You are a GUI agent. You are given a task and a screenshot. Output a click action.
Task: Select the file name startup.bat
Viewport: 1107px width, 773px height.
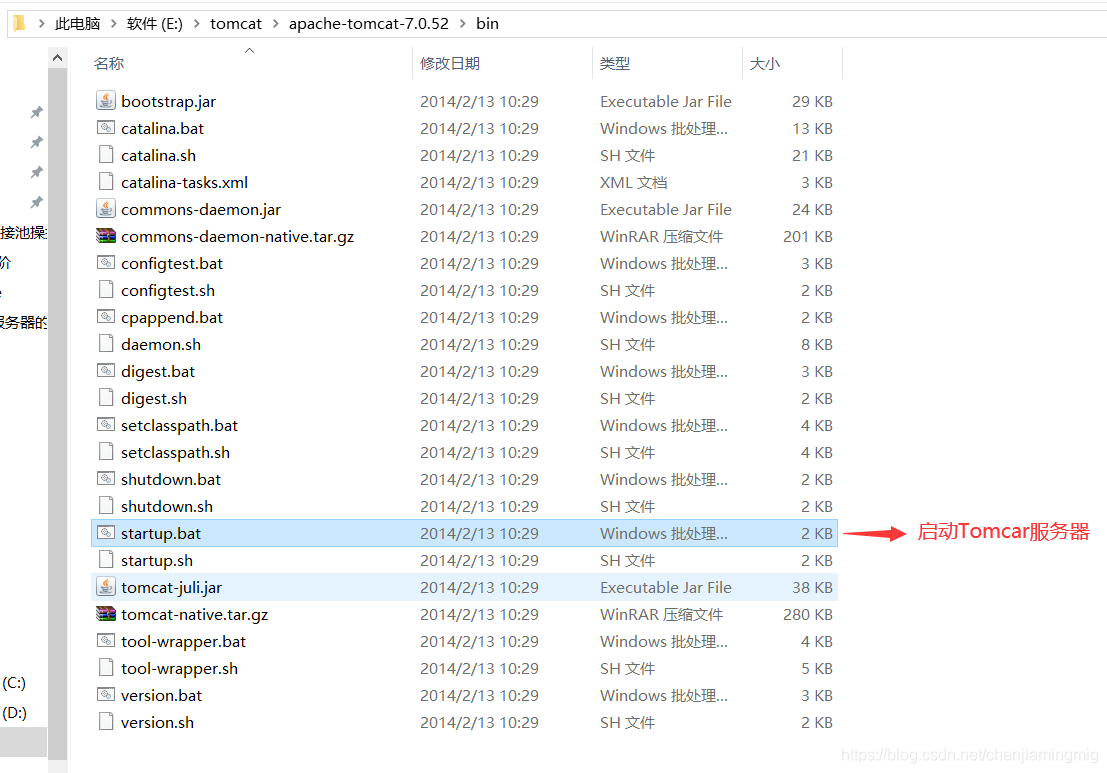pos(161,534)
